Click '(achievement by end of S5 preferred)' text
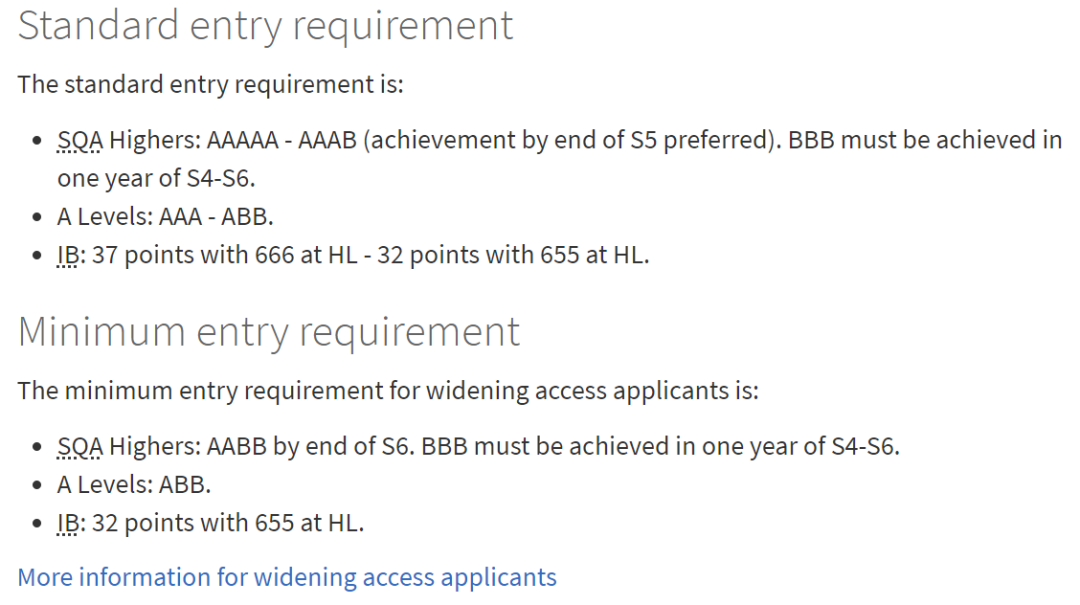This screenshot has width=1080, height=605. click(x=570, y=140)
